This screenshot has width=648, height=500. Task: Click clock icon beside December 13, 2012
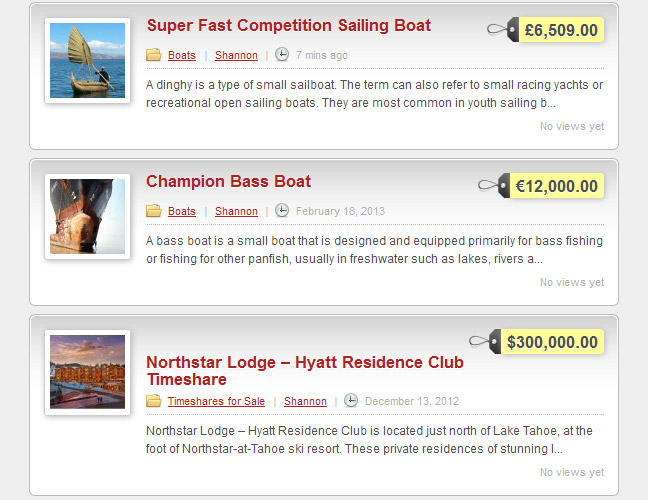point(351,400)
